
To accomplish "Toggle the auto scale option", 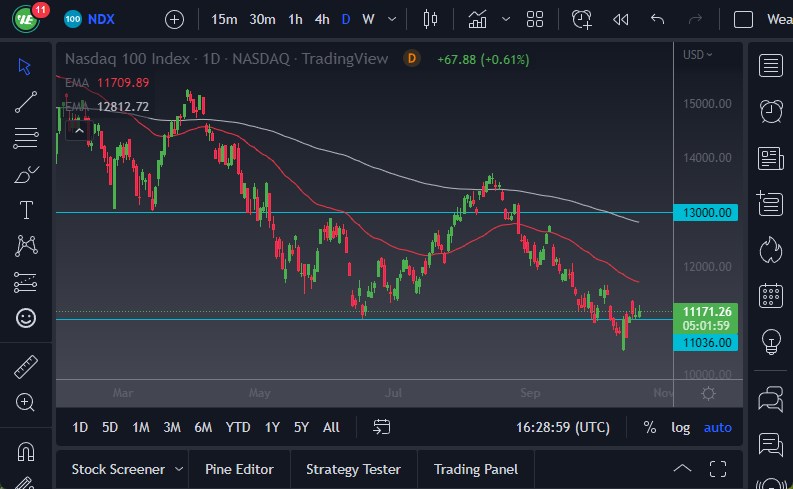I will [717, 427].
